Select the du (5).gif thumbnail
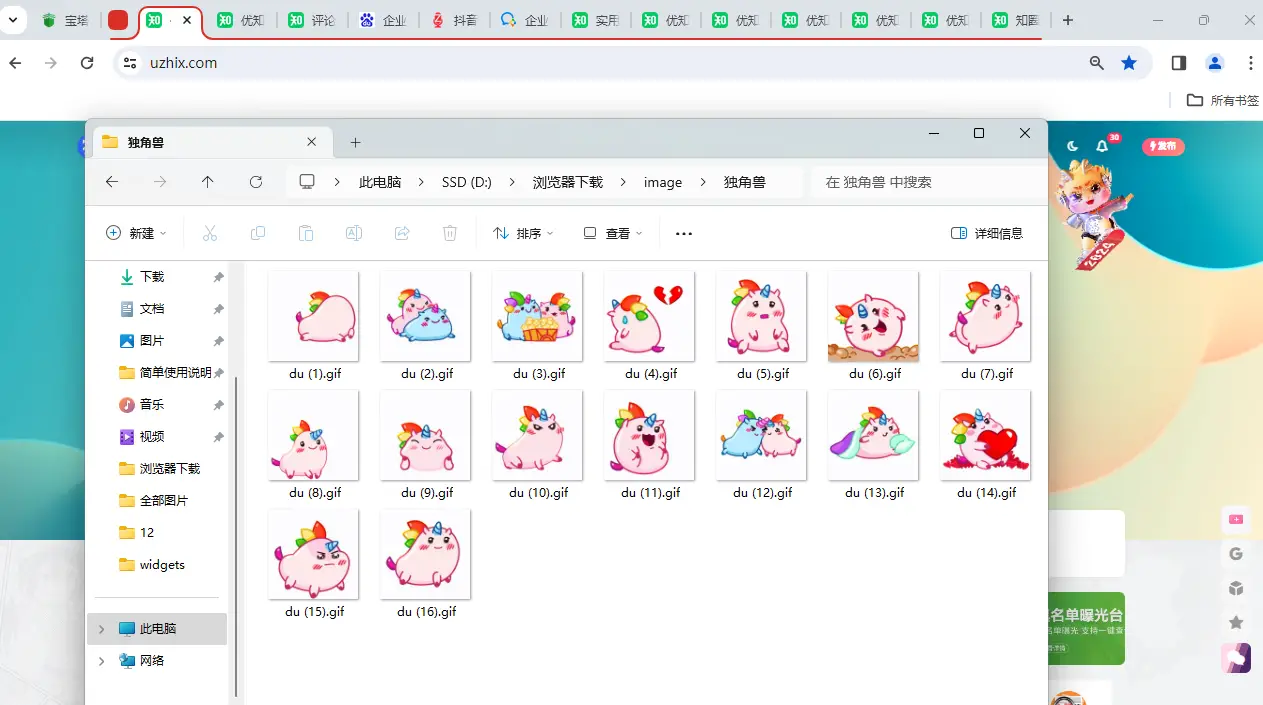The height and width of the screenshot is (705, 1263). 760,316
